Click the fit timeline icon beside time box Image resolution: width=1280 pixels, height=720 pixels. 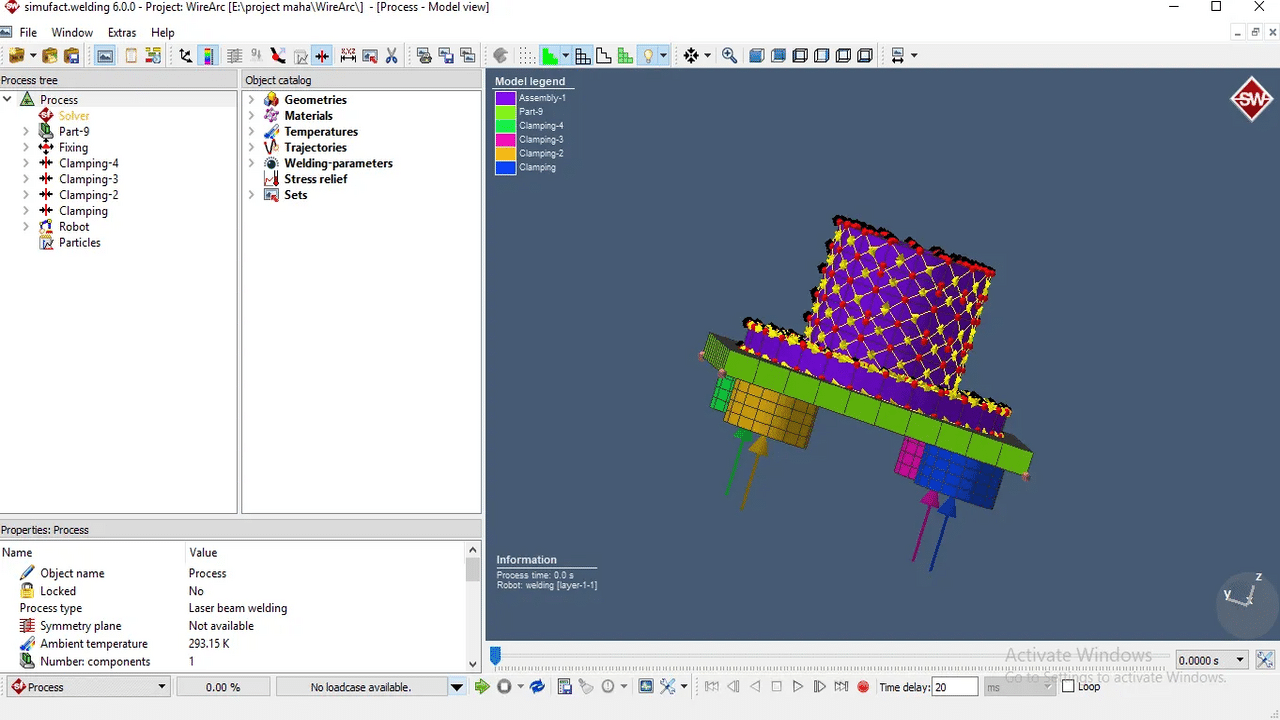[x=1265, y=660]
